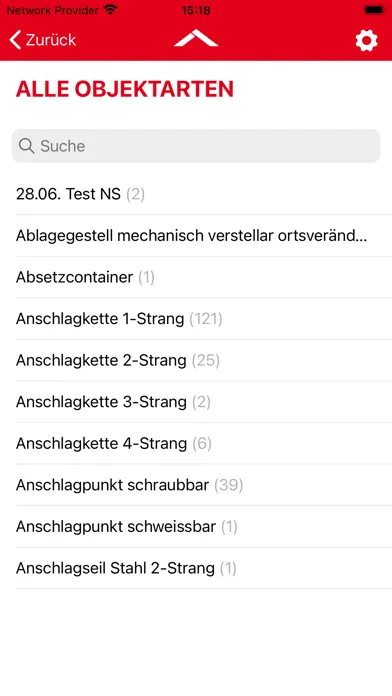Go back with the Zurück button
This screenshot has width=392, height=696.
point(43,40)
